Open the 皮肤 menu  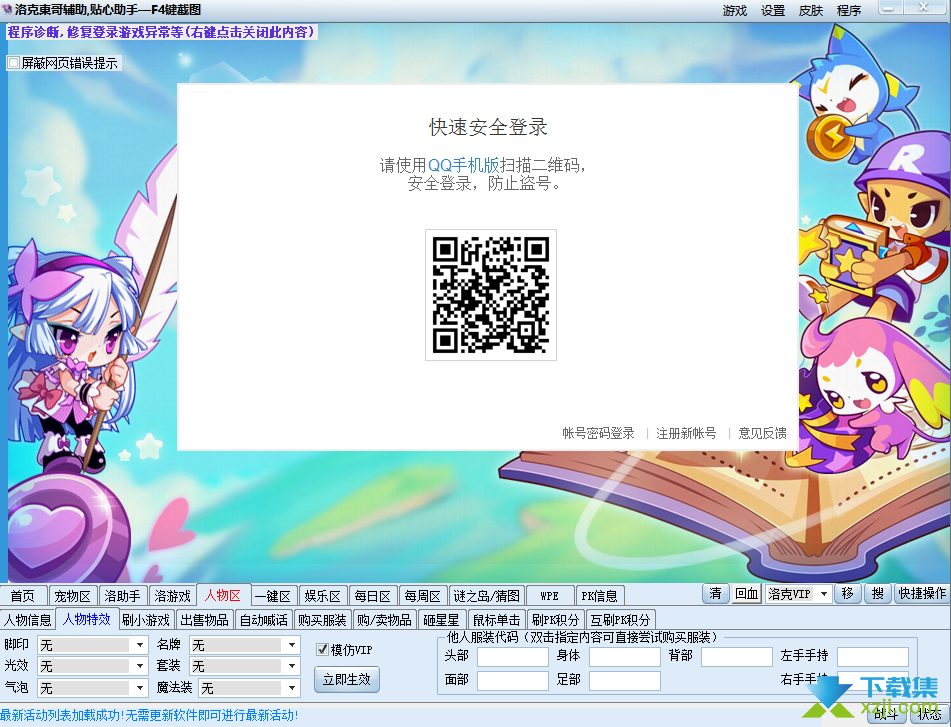(x=811, y=10)
